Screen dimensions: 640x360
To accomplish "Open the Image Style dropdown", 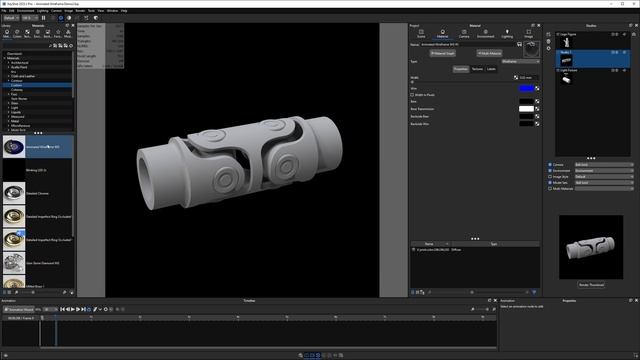I will click(604, 177).
